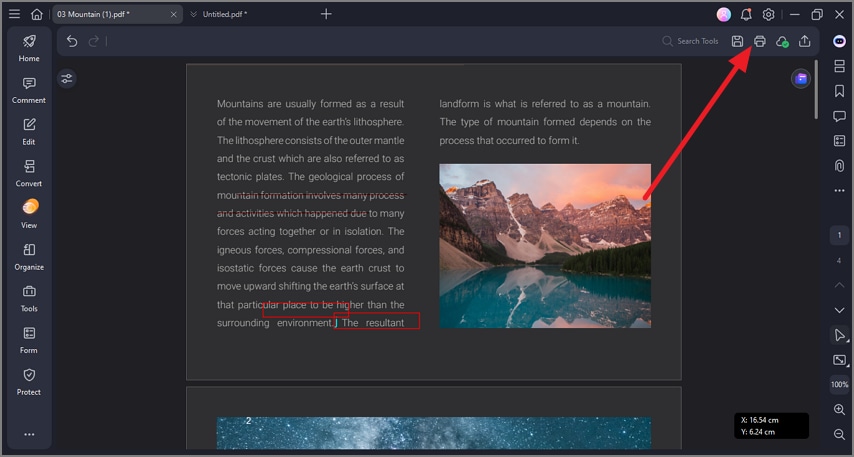Choose the select cursor tool

coord(839,335)
